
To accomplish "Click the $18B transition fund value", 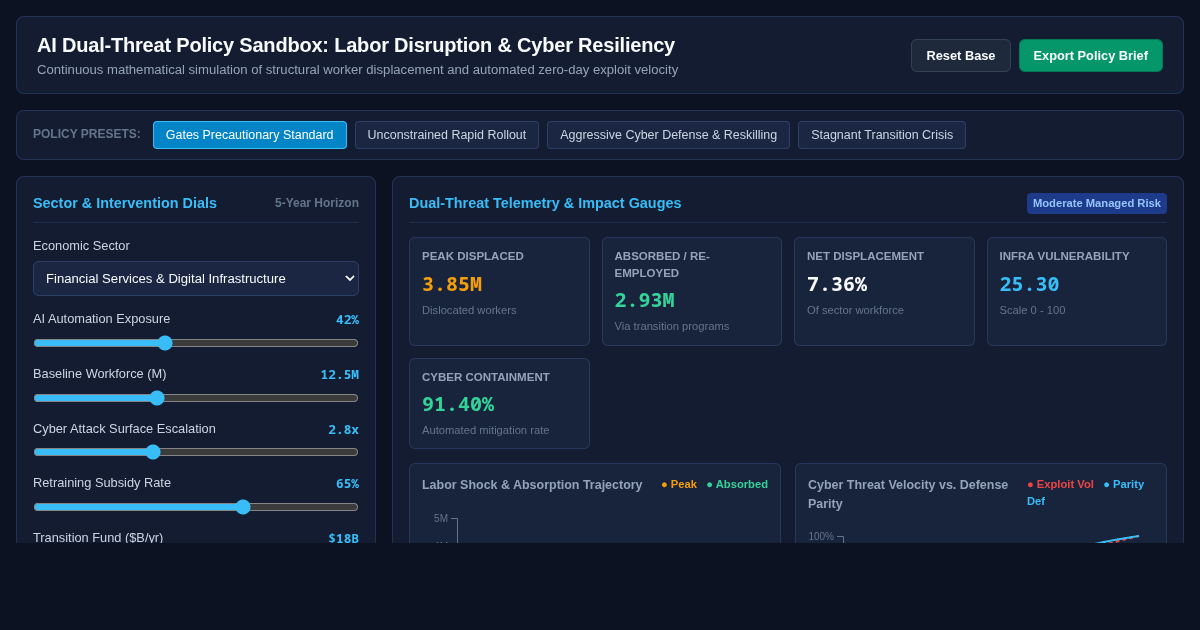I will coord(344,538).
